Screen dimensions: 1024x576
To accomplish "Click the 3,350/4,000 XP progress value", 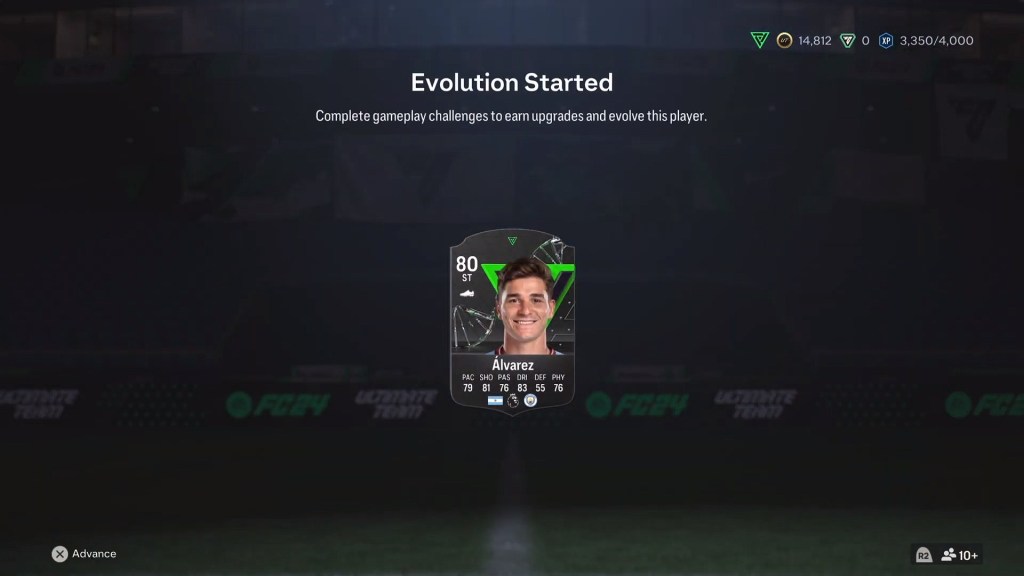I will coord(936,40).
